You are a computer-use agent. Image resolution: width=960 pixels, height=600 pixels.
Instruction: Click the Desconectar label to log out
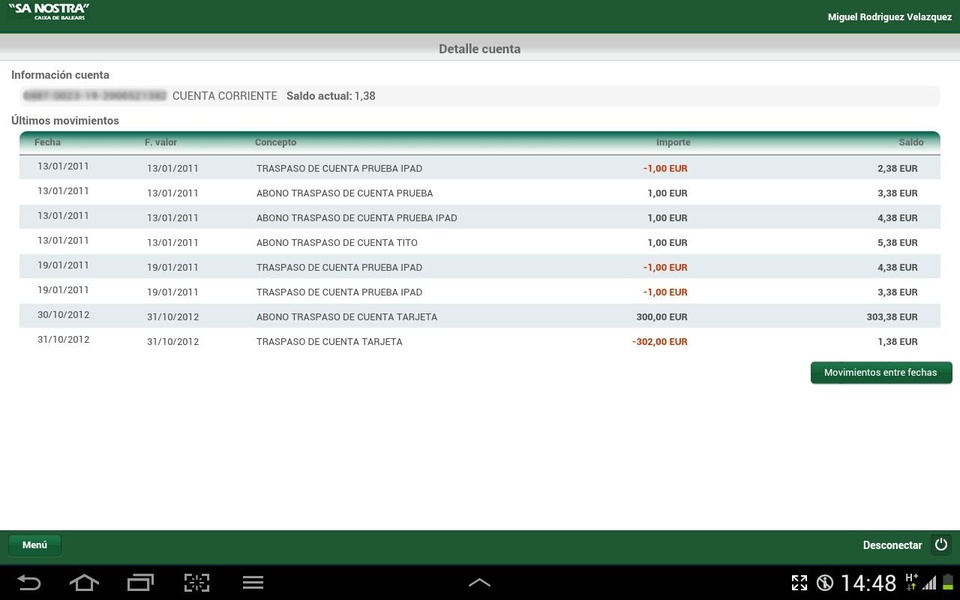[x=892, y=545]
